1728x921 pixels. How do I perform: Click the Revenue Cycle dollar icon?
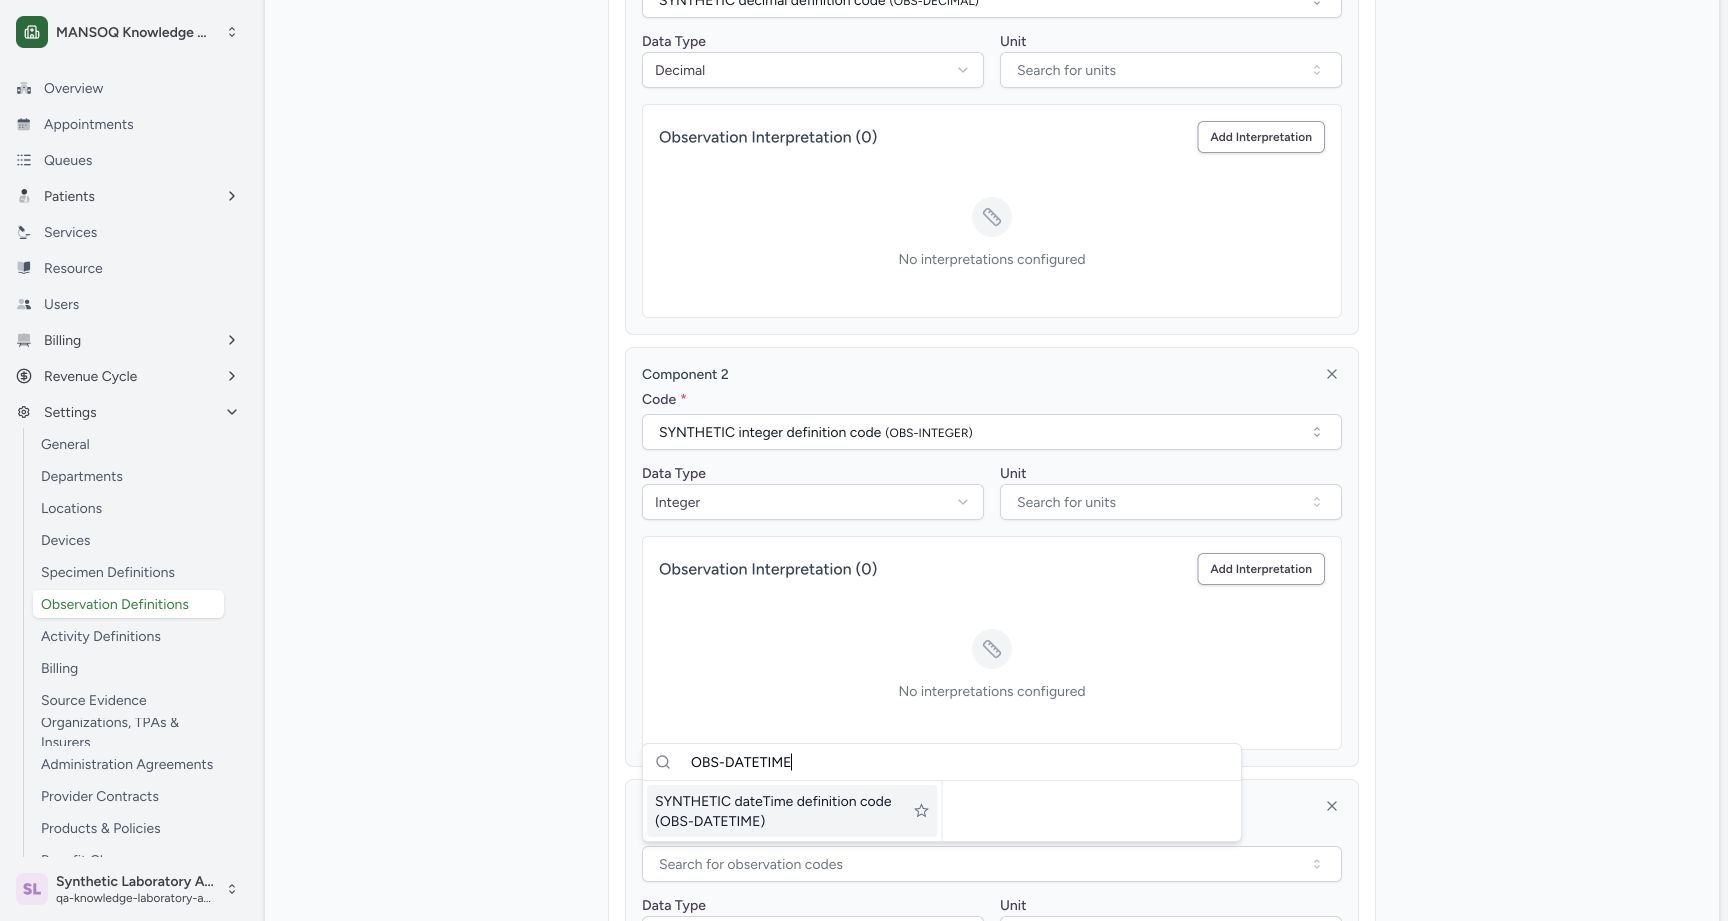click(x=24, y=376)
